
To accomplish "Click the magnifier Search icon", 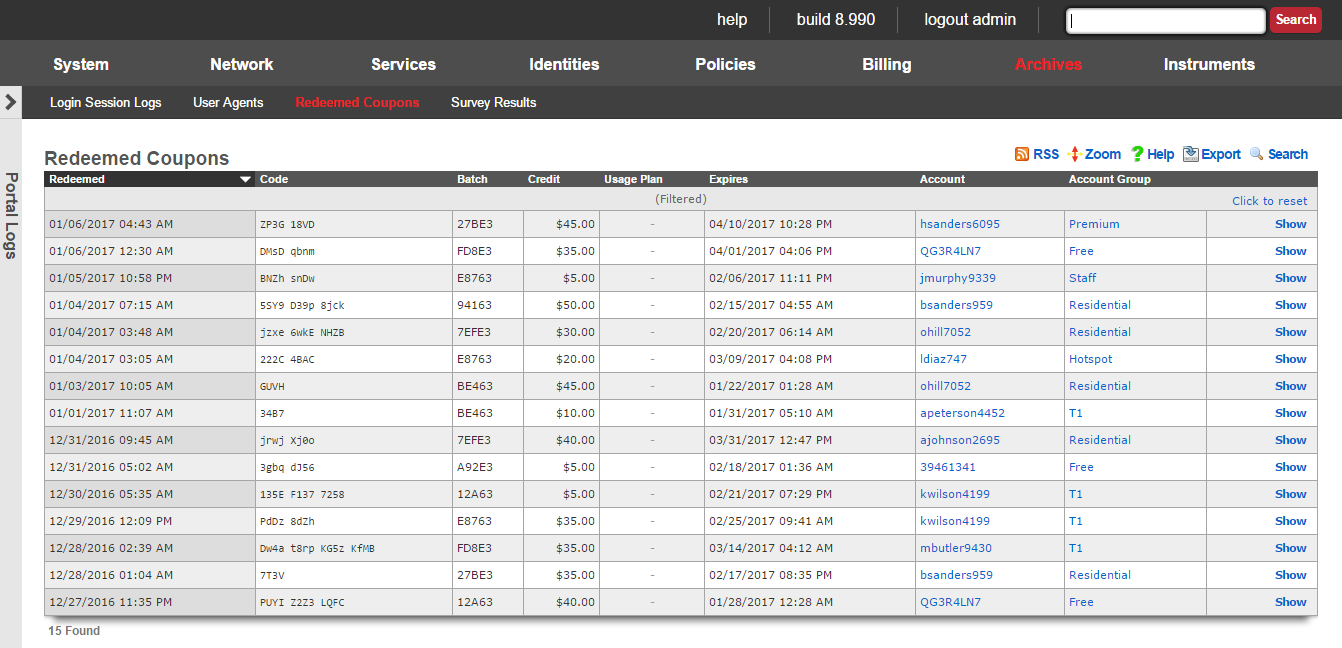I will coord(1257,154).
